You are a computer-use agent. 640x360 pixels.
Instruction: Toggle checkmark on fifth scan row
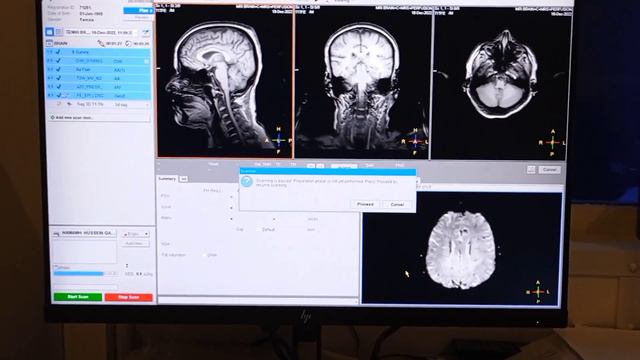click(58, 87)
